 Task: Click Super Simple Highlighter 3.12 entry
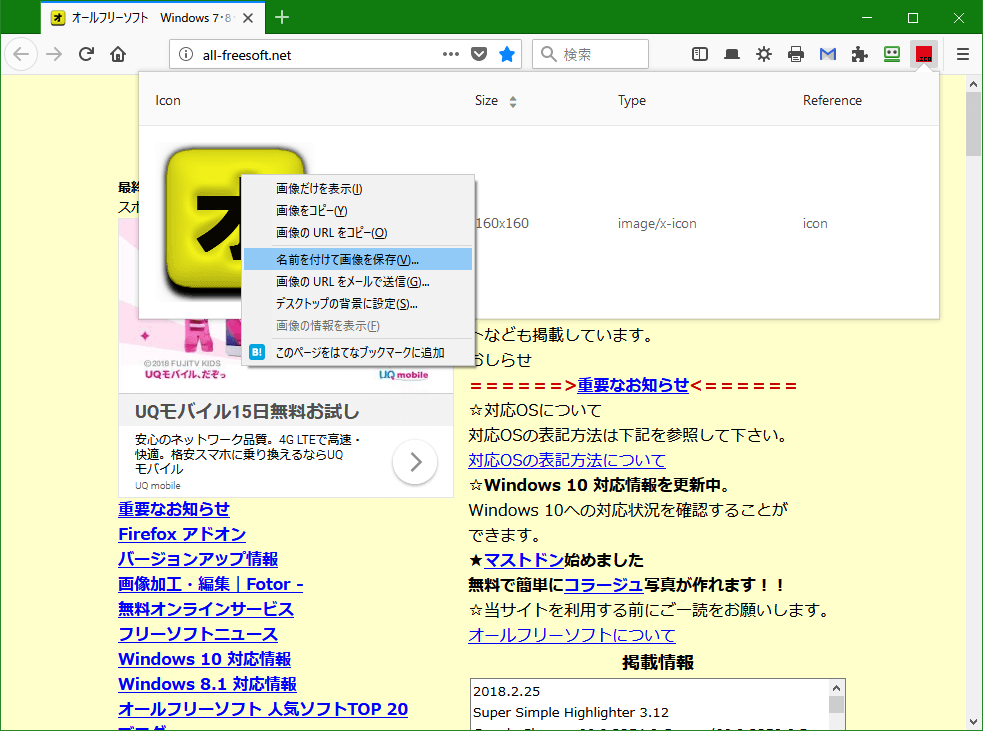pyautogui.click(x=570, y=712)
